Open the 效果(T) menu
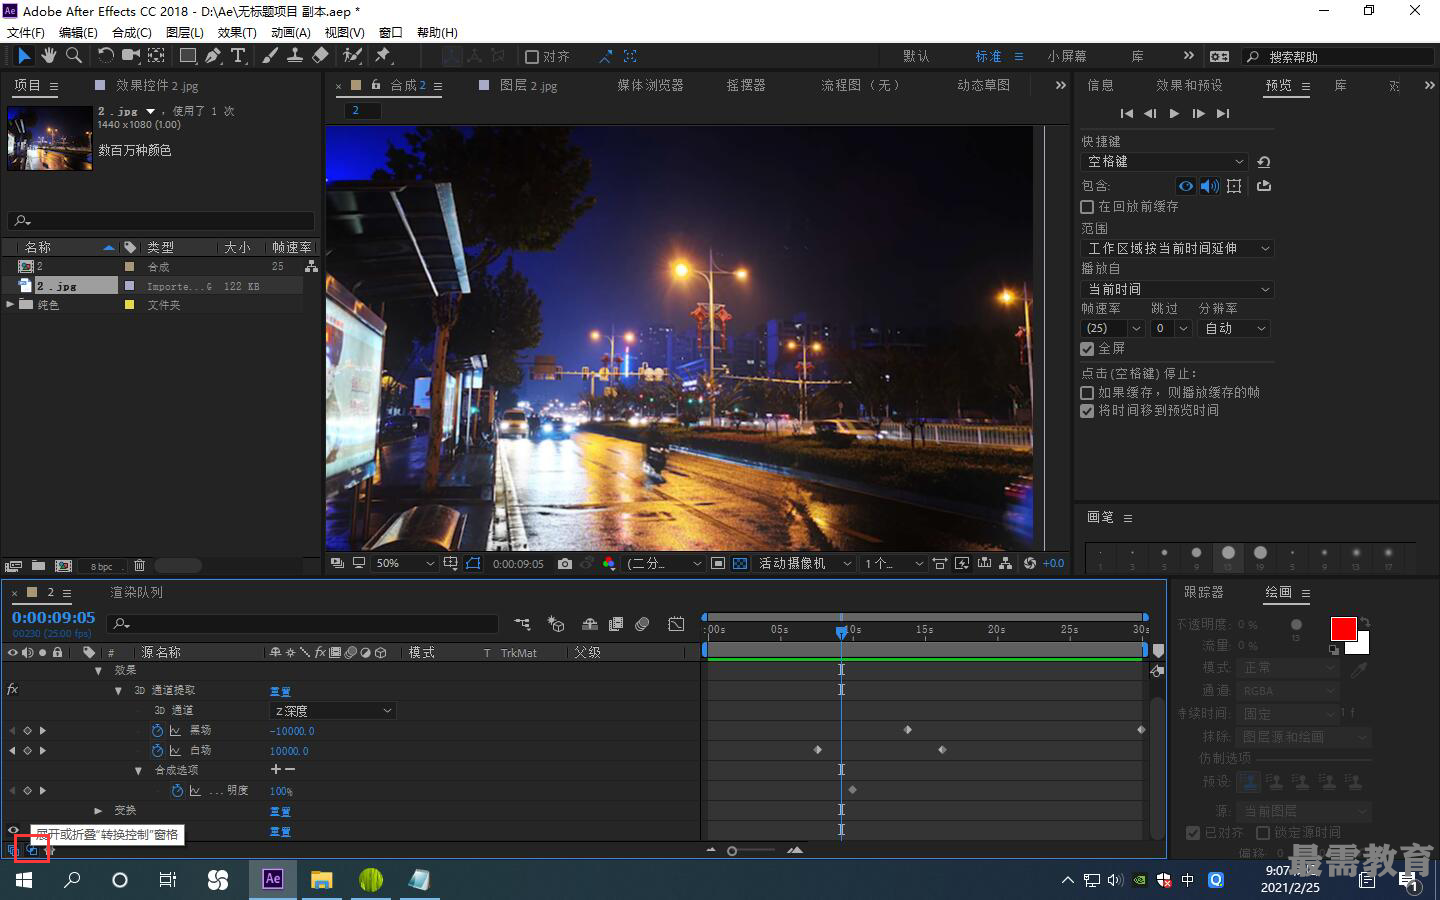This screenshot has width=1440, height=900. [x=237, y=32]
